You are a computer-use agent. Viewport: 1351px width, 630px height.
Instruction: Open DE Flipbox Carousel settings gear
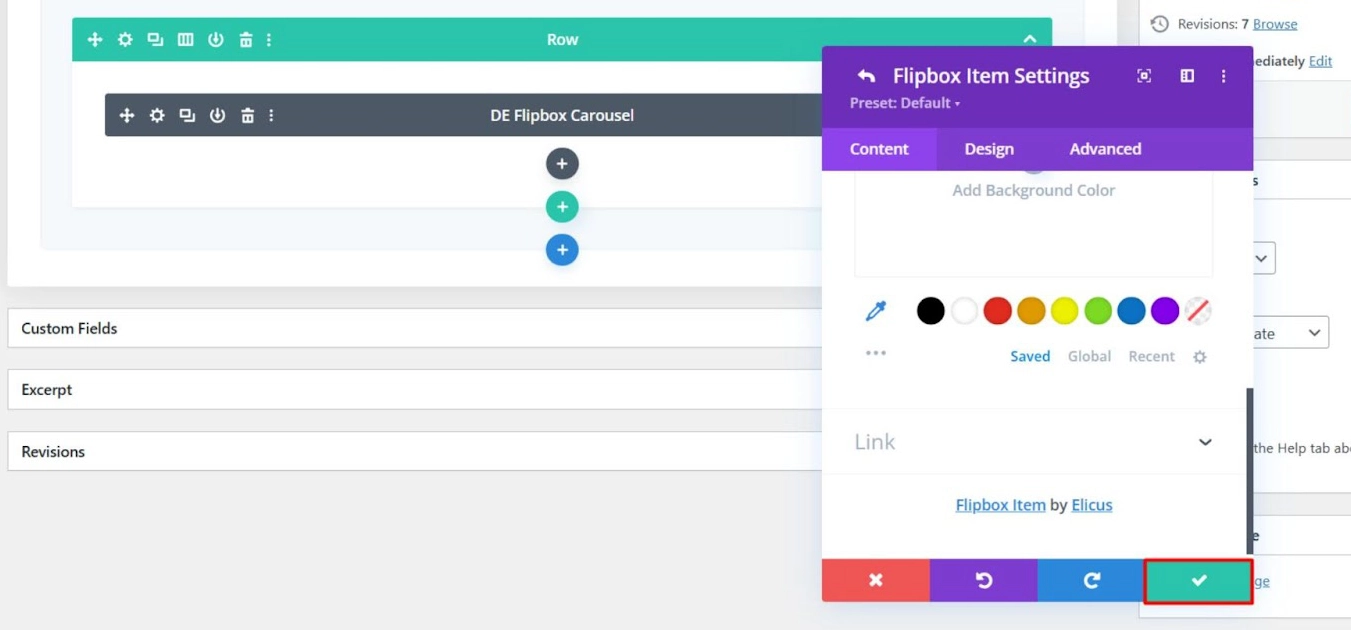pyautogui.click(x=157, y=116)
